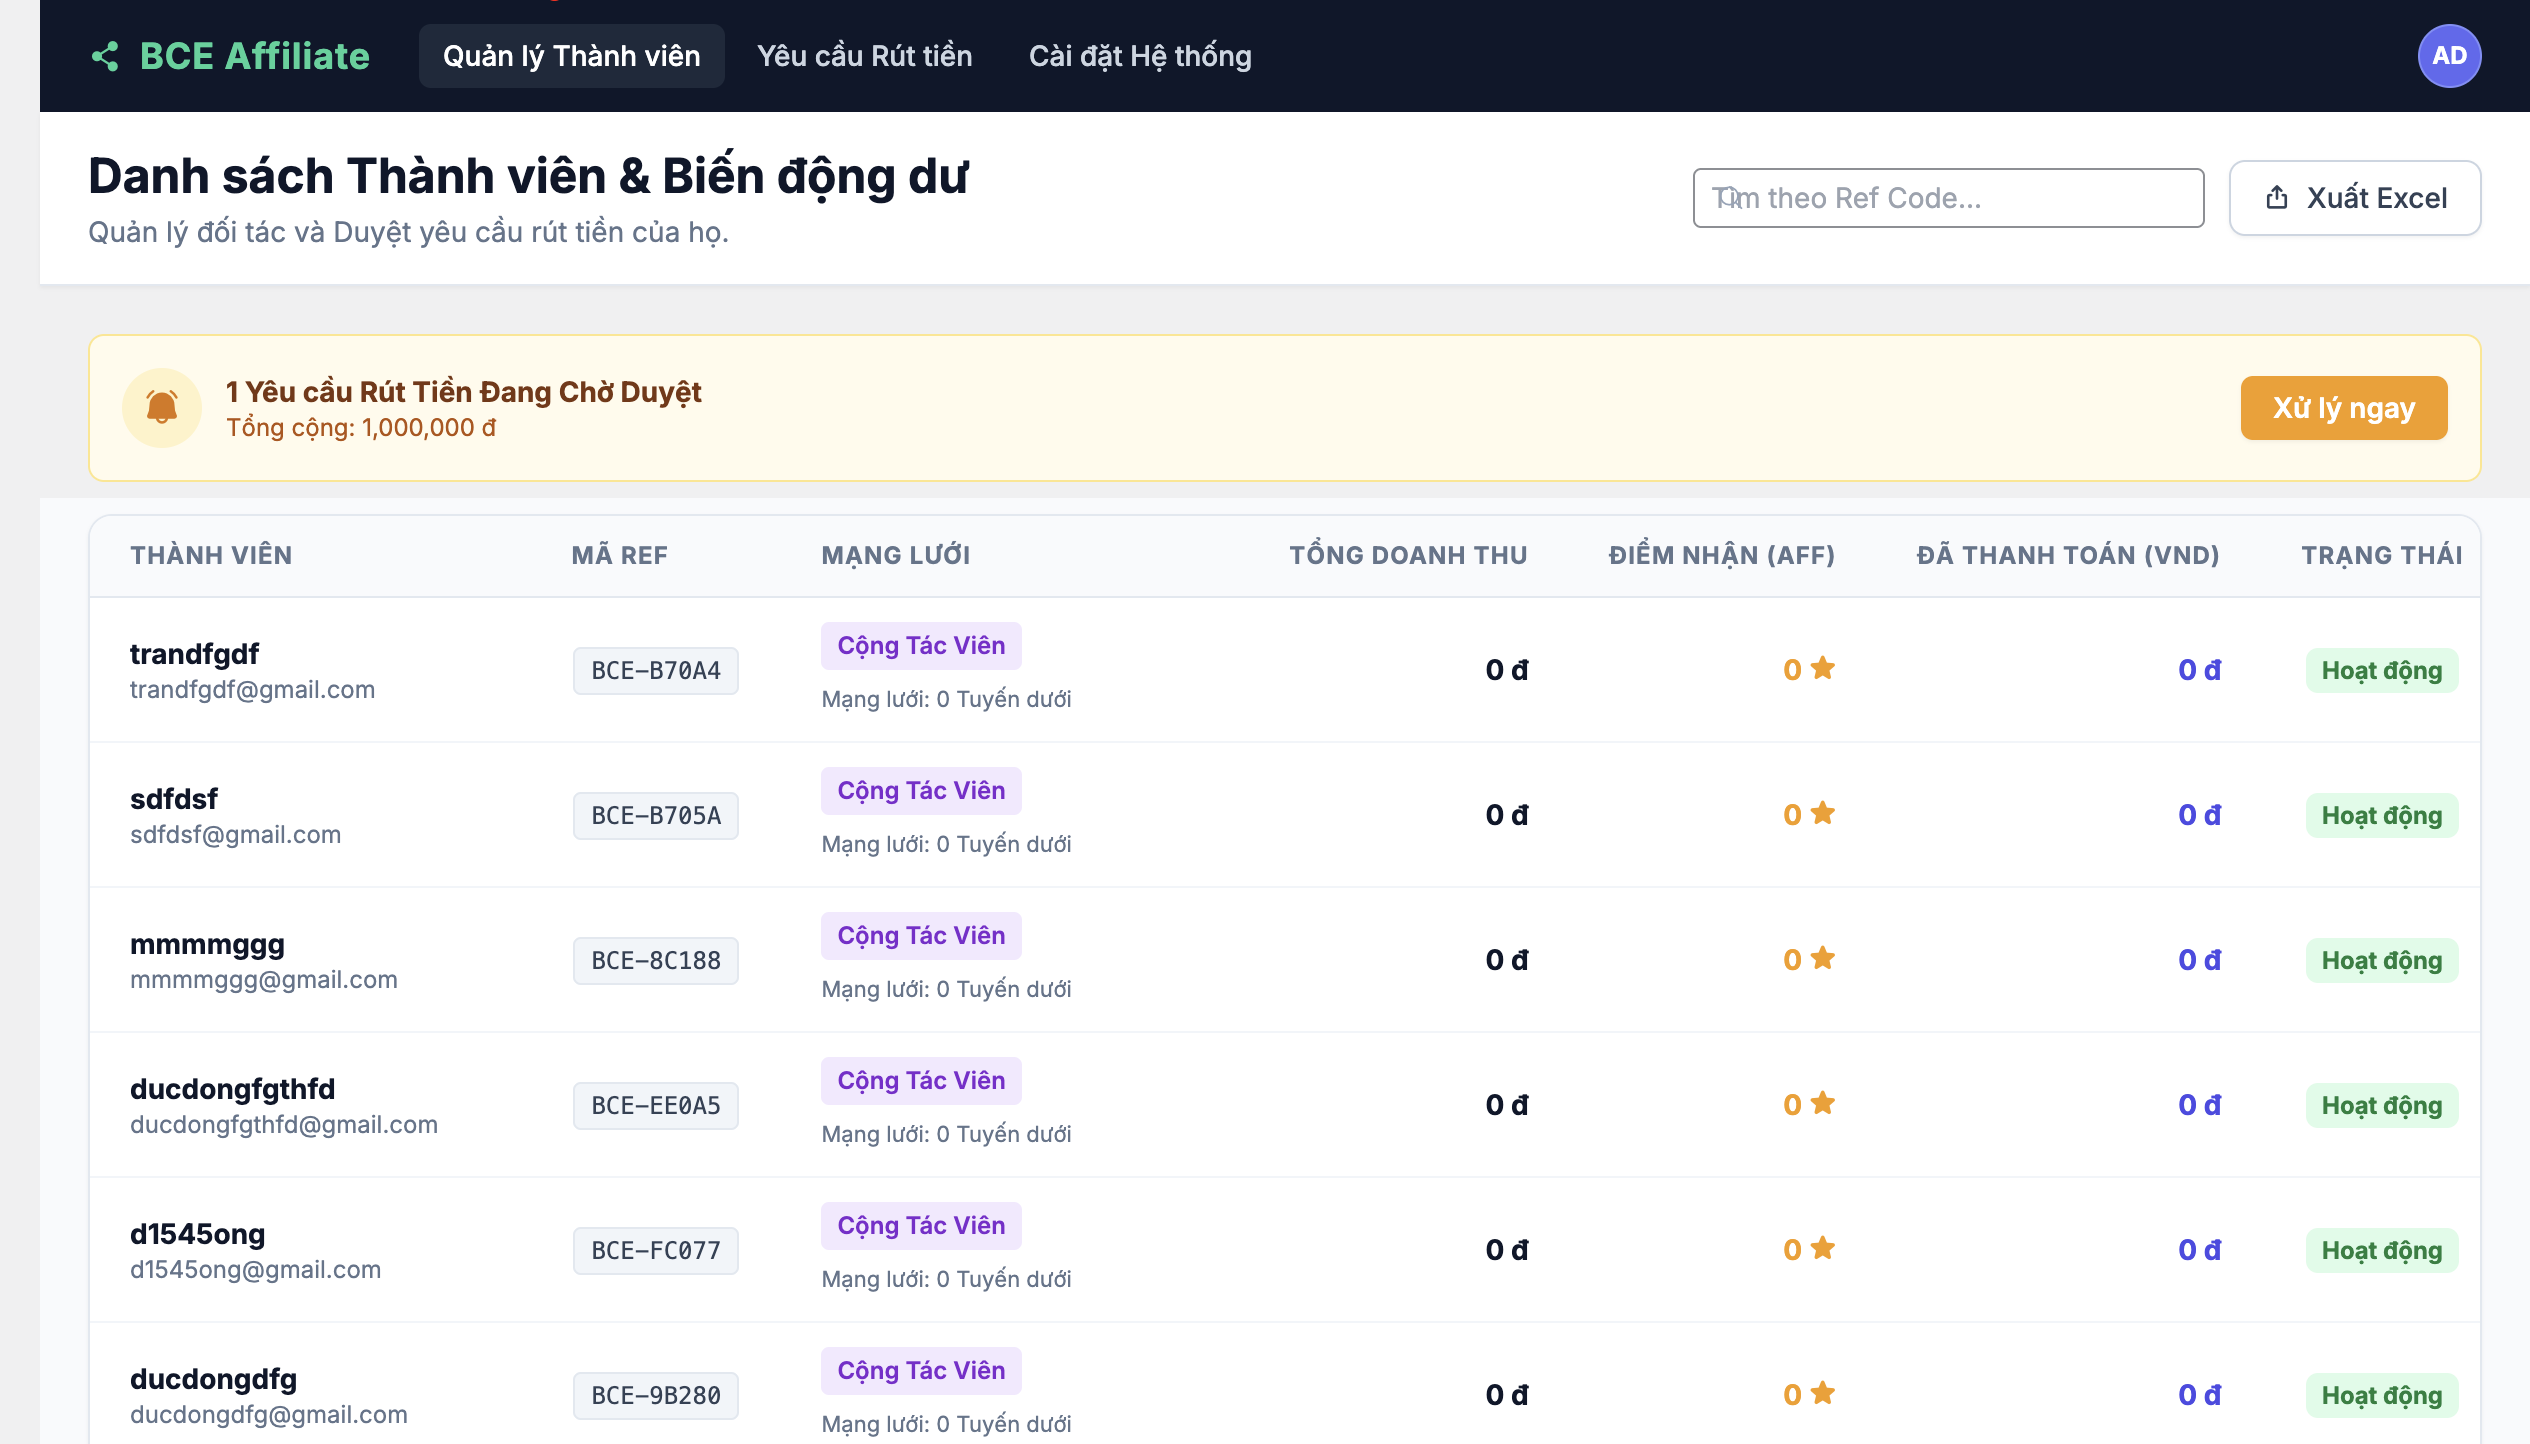Click total revenue 0 đ for mmmmggg
Image resolution: width=2530 pixels, height=1444 pixels.
click(1506, 960)
